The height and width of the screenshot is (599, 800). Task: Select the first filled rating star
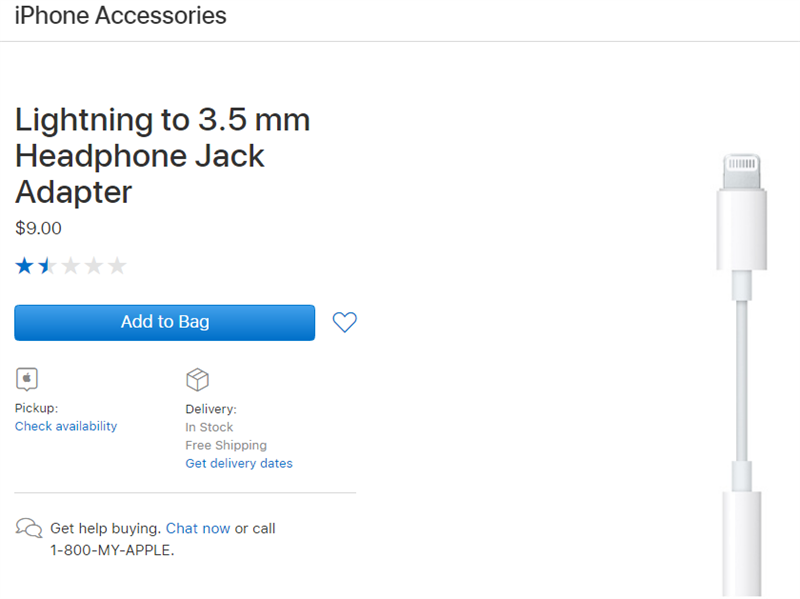click(22, 265)
